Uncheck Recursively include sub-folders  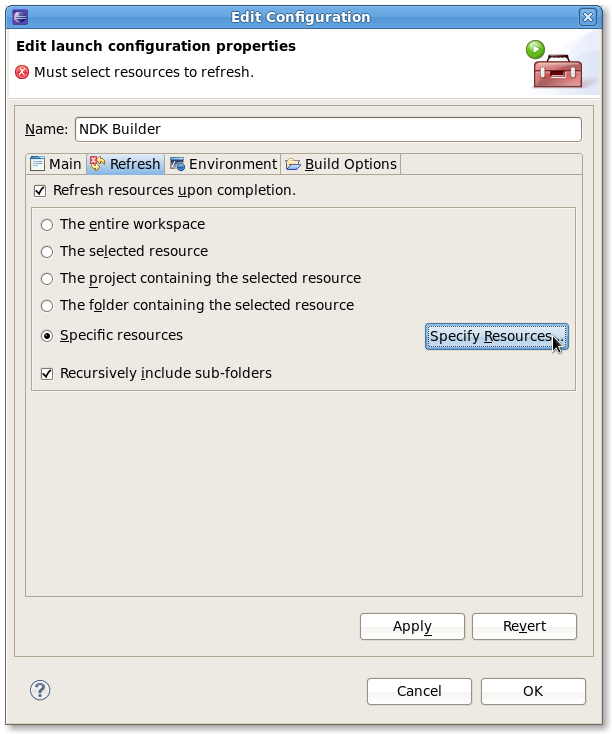coord(47,373)
